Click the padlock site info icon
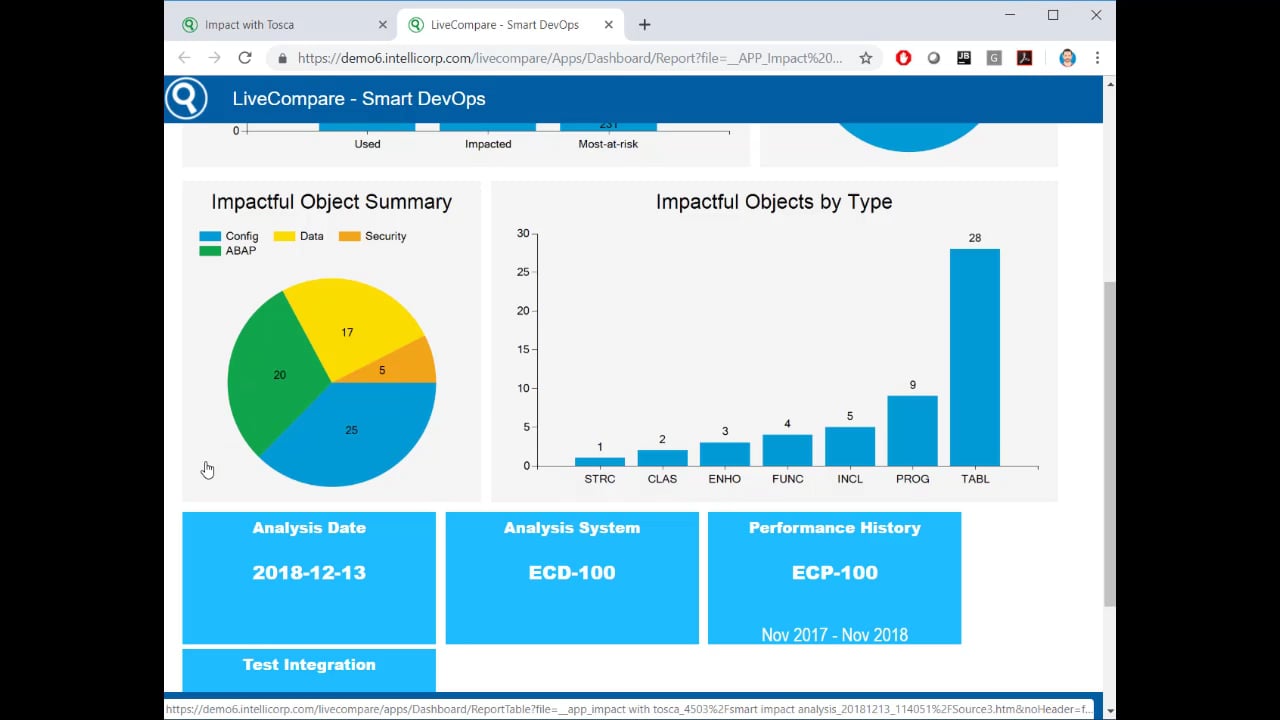The width and height of the screenshot is (1280, 720). pos(282,58)
